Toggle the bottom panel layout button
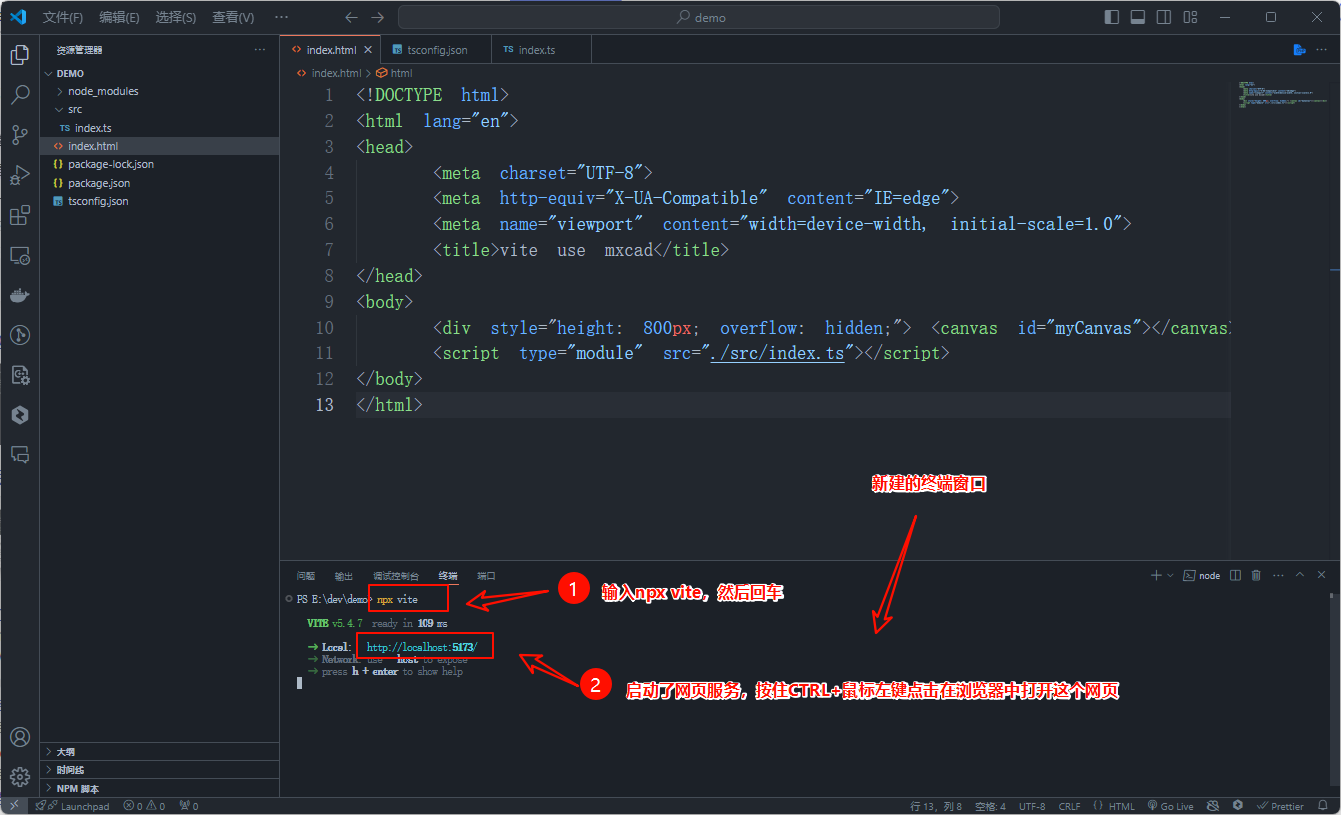The width and height of the screenshot is (1341, 815). click(1137, 17)
